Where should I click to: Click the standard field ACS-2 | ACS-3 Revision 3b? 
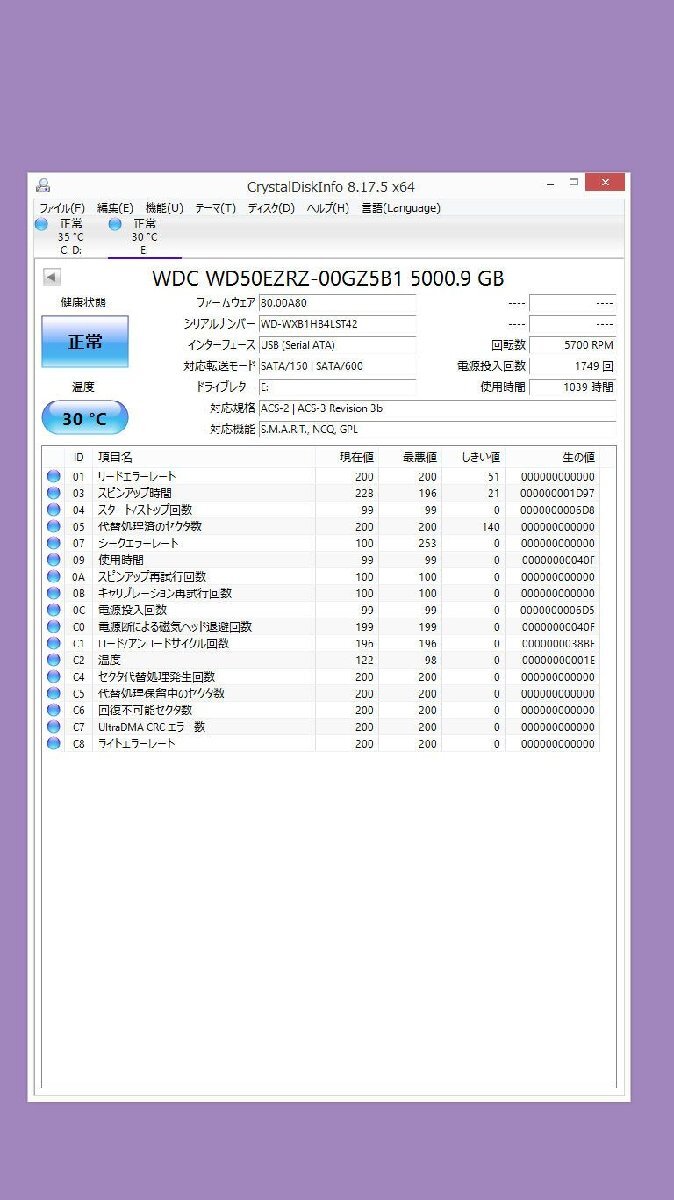coord(437,408)
